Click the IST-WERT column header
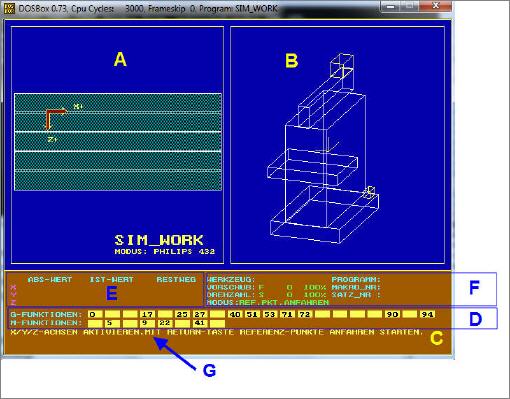Viewport: 510px width, 399px height. tap(111, 279)
